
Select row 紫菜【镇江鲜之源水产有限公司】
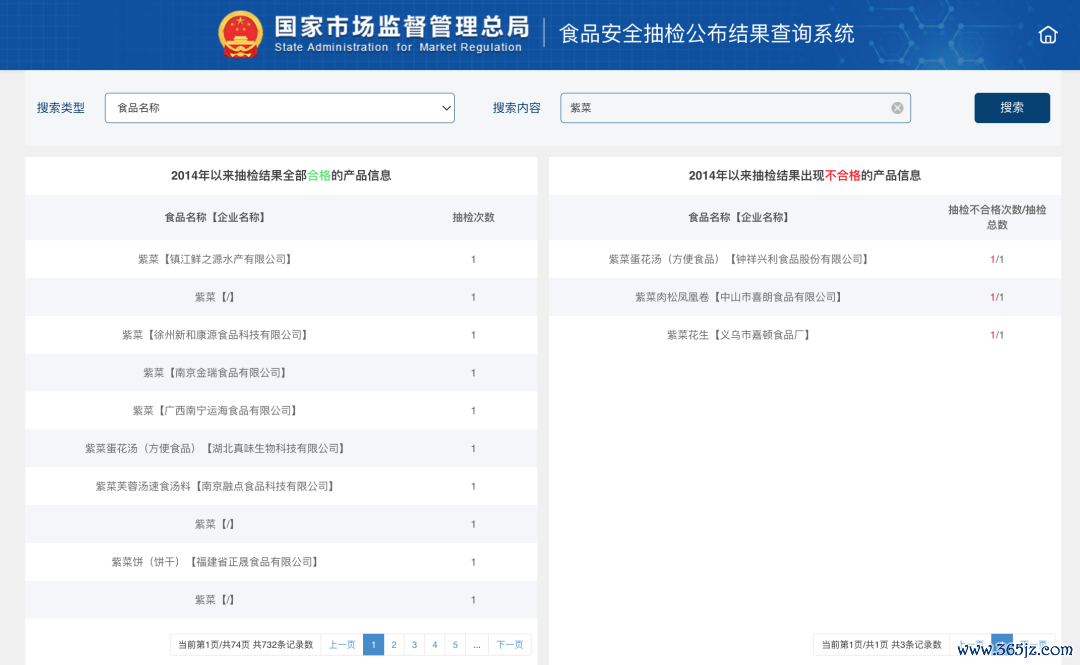(281, 259)
